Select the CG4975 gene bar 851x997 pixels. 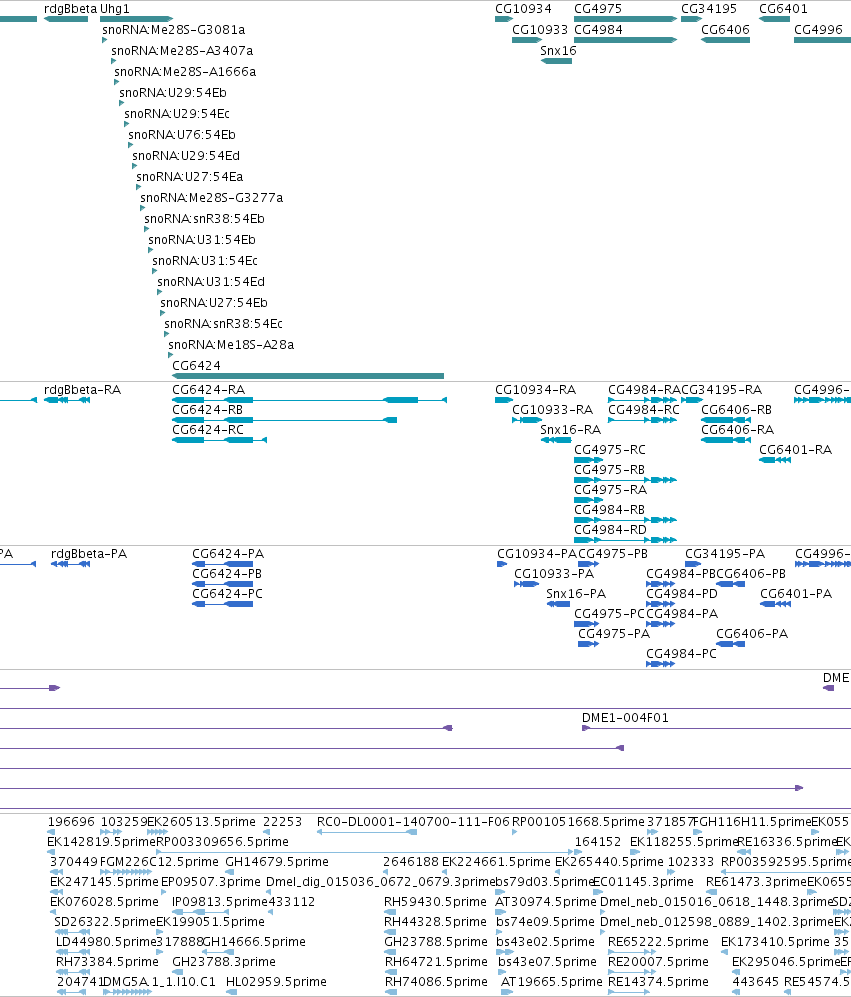626,19
